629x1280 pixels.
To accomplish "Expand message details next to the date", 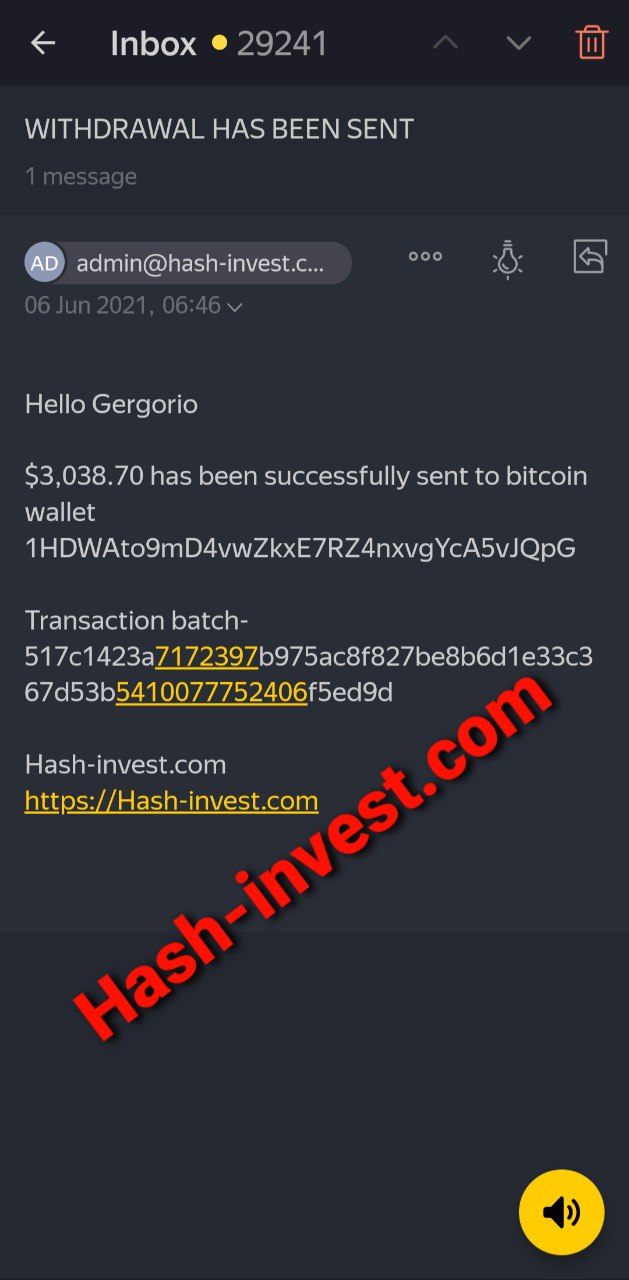I will pos(235,307).
